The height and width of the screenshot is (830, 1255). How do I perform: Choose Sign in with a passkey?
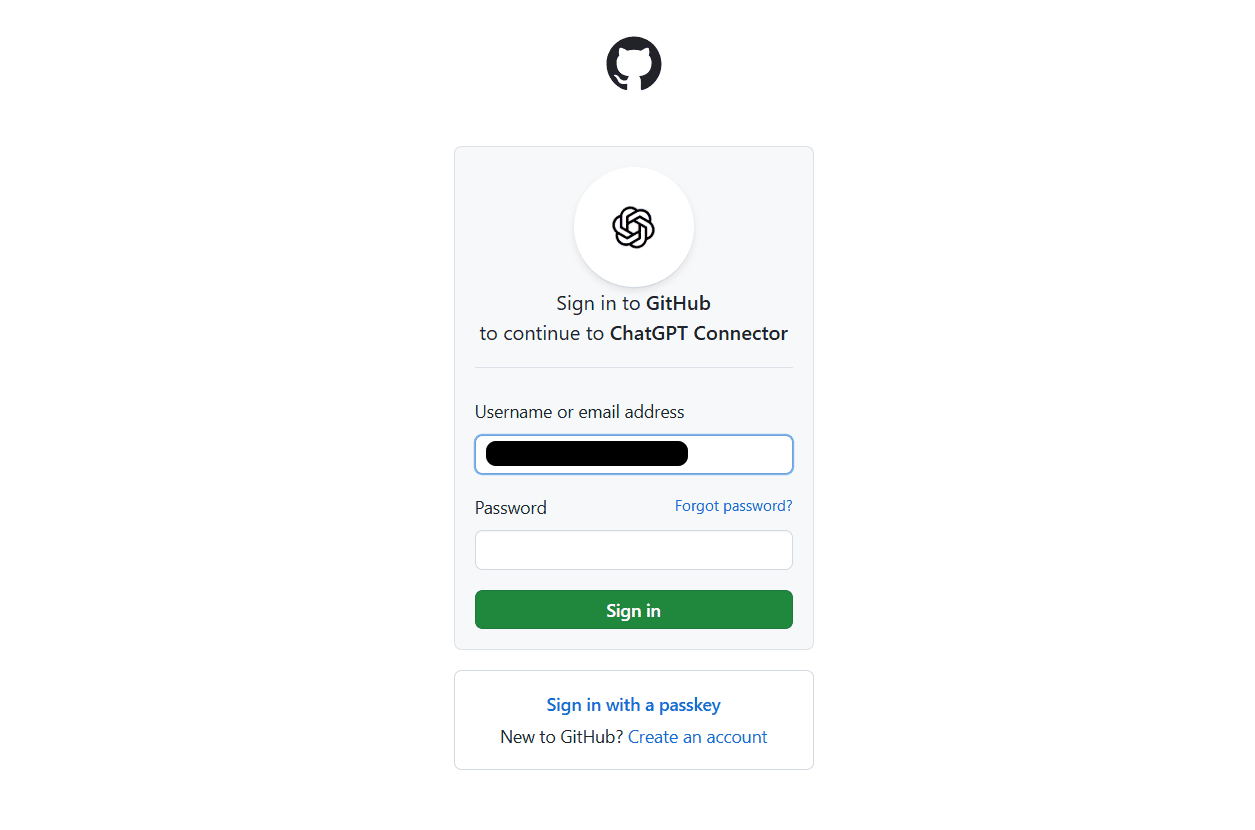click(x=634, y=705)
